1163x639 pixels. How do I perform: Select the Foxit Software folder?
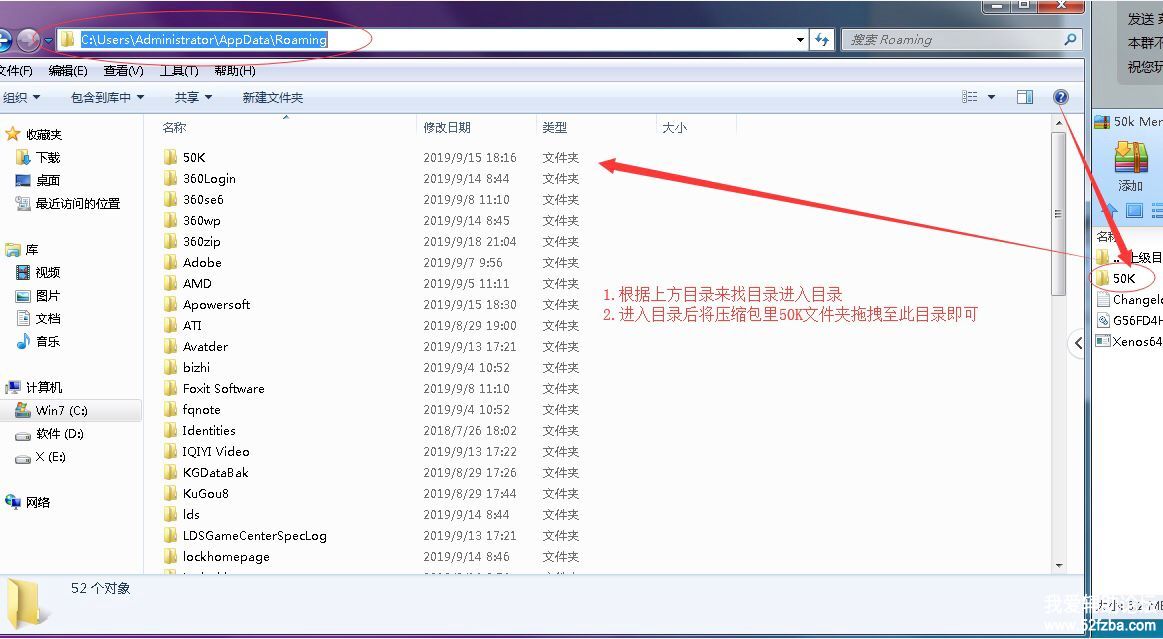[x=223, y=388]
